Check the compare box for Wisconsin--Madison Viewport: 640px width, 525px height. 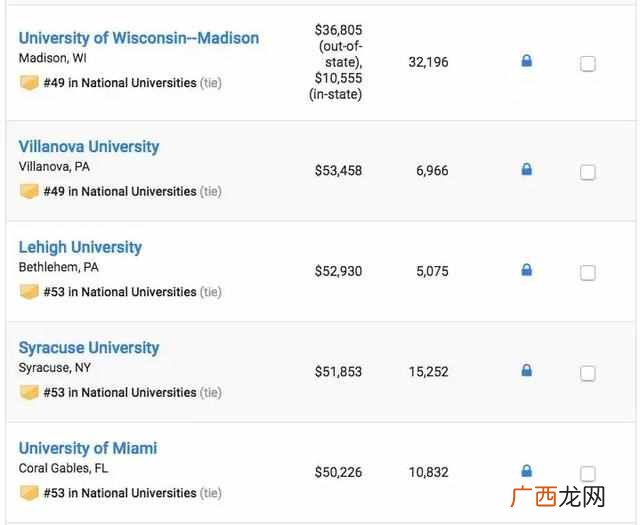click(588, 64)
